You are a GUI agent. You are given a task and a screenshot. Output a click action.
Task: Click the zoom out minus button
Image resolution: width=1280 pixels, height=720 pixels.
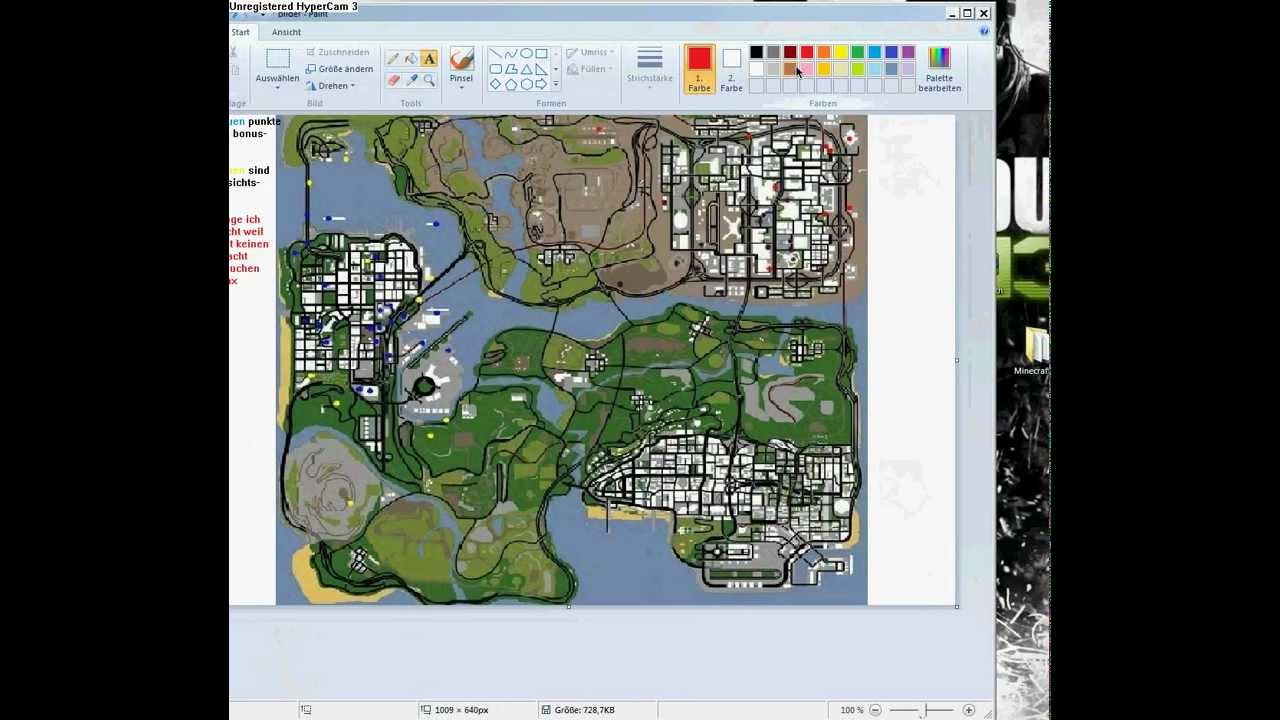(x=875, y=710)
